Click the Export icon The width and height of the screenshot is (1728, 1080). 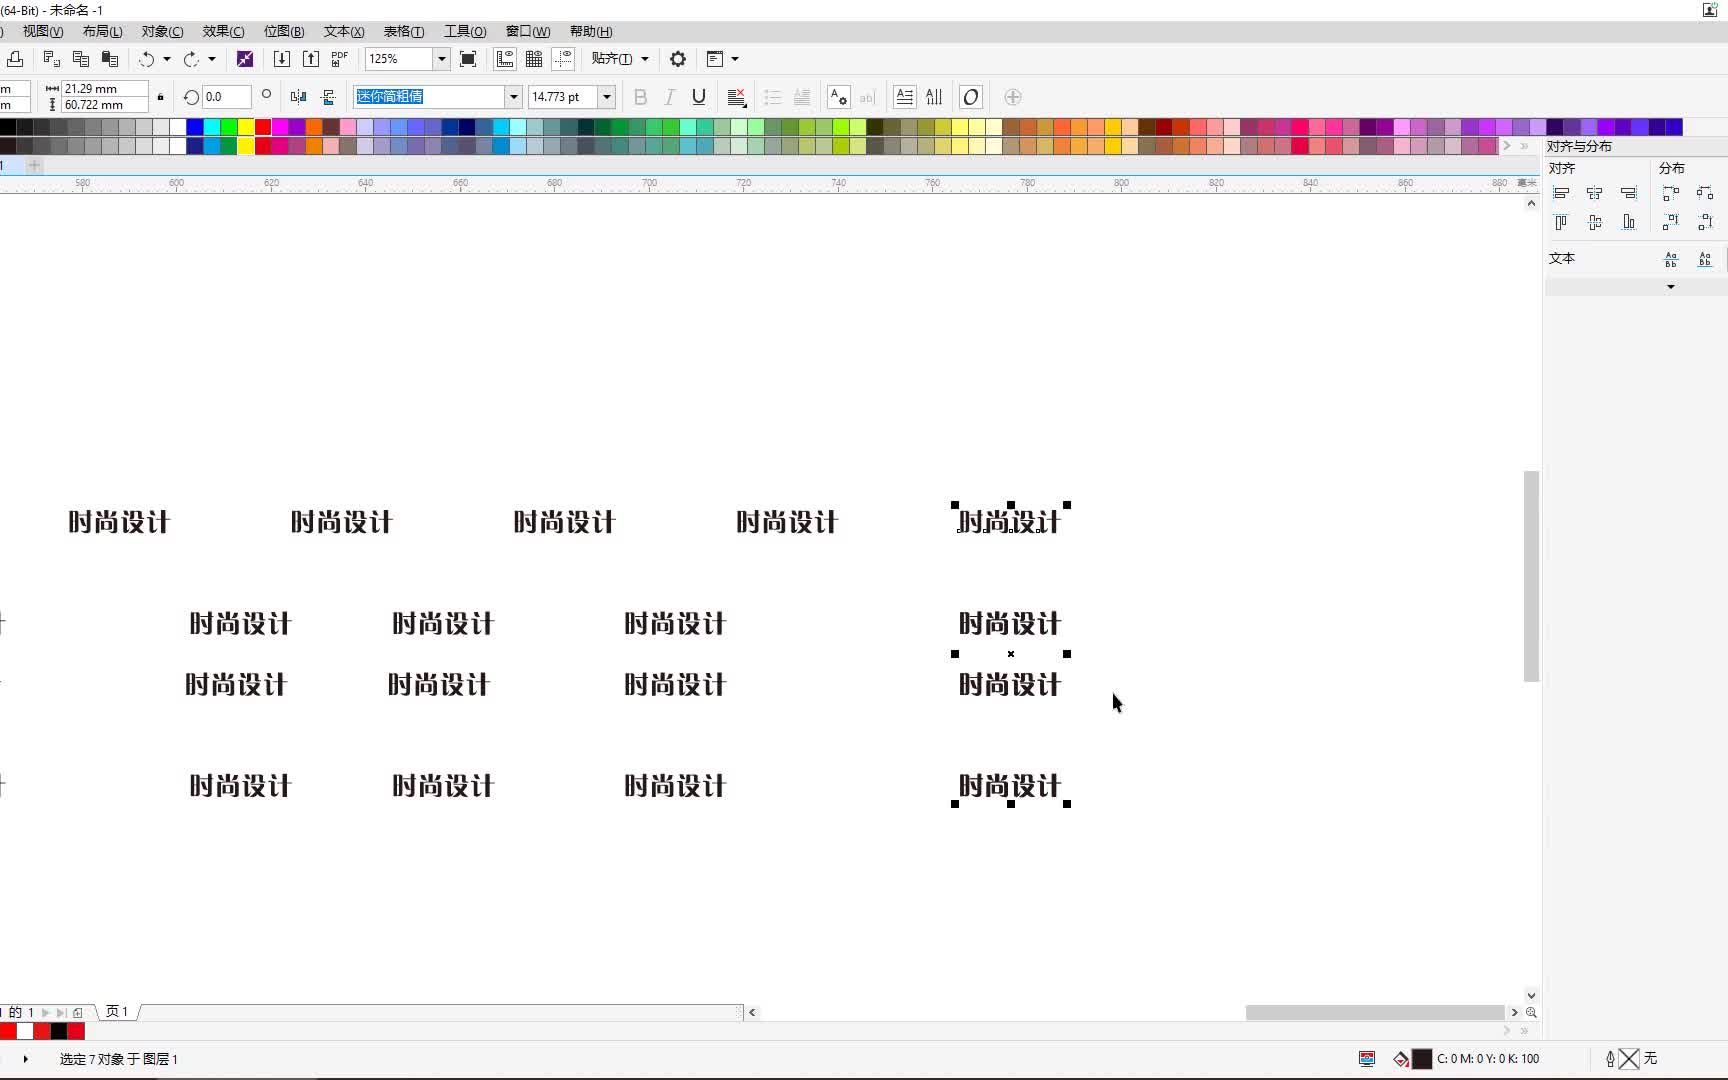point(311,59)
